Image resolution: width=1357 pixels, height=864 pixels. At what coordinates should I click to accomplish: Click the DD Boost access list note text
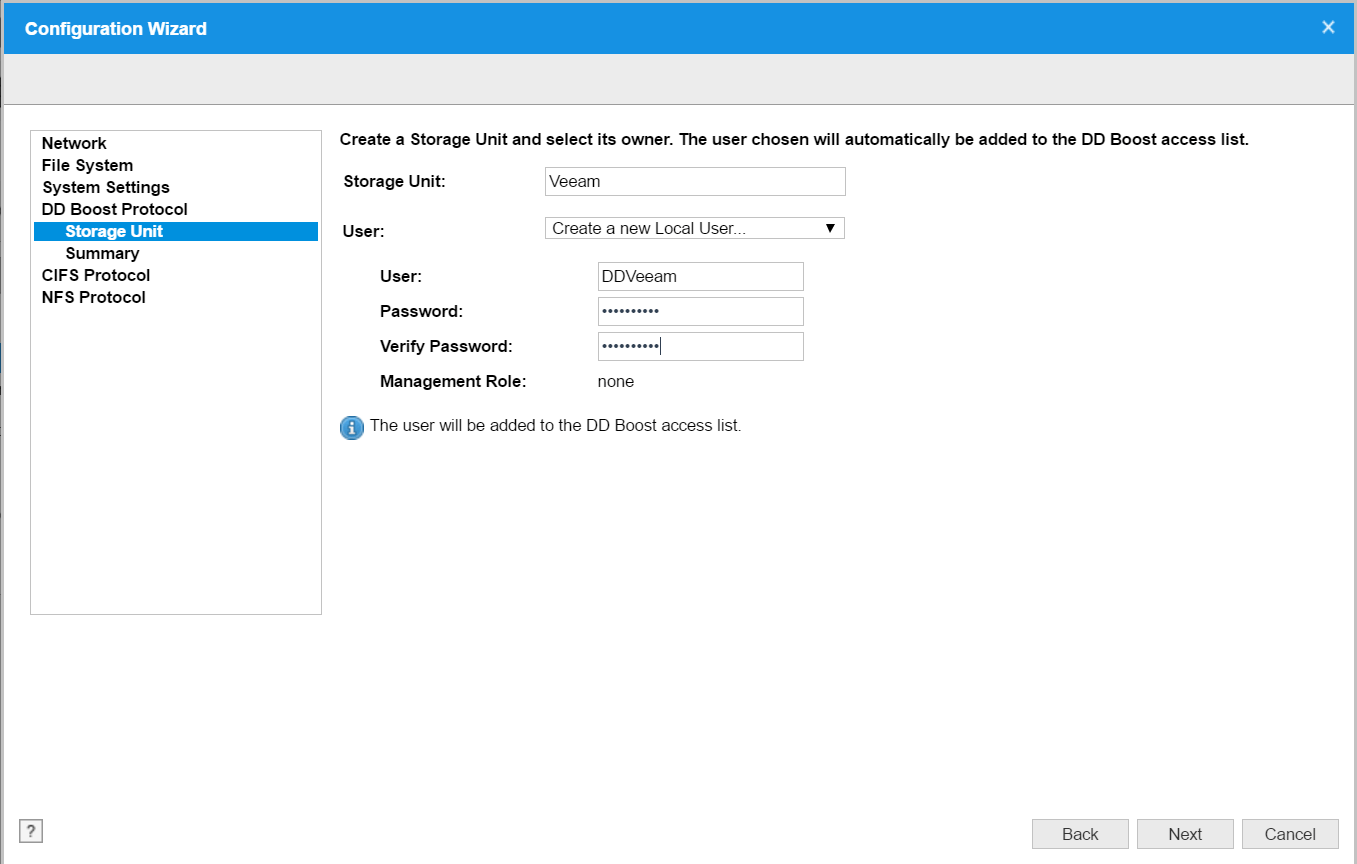[x=555, y=425]
